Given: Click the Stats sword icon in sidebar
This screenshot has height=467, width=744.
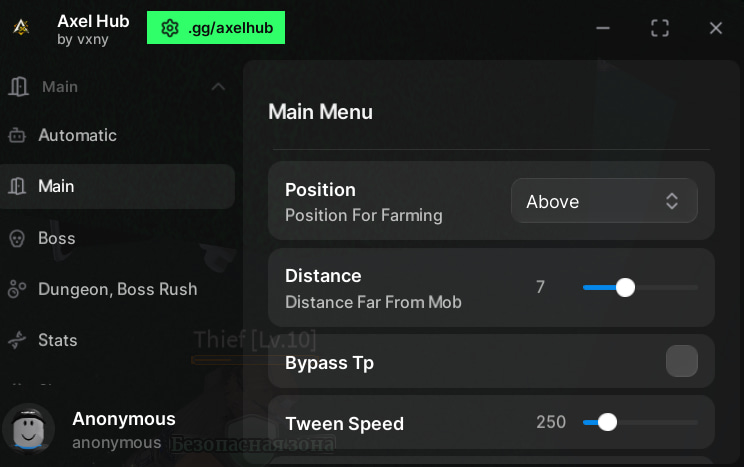Looking at the screenshot, I should tap(17, 340).
